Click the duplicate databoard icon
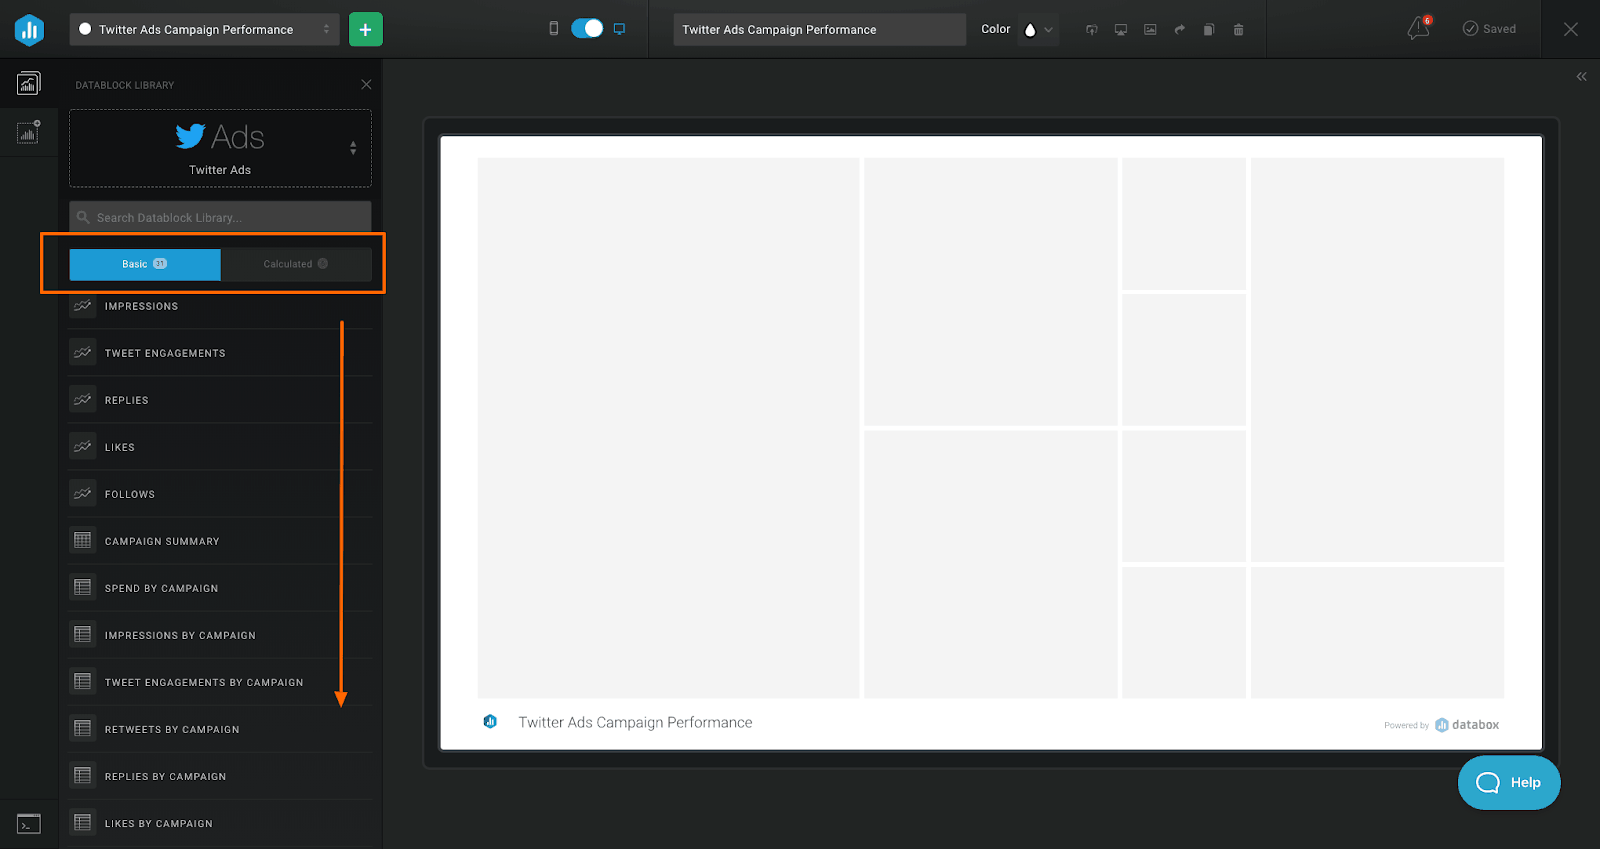The height and width of the screenshot is (849, 1600). click(x=1209, y=30)
